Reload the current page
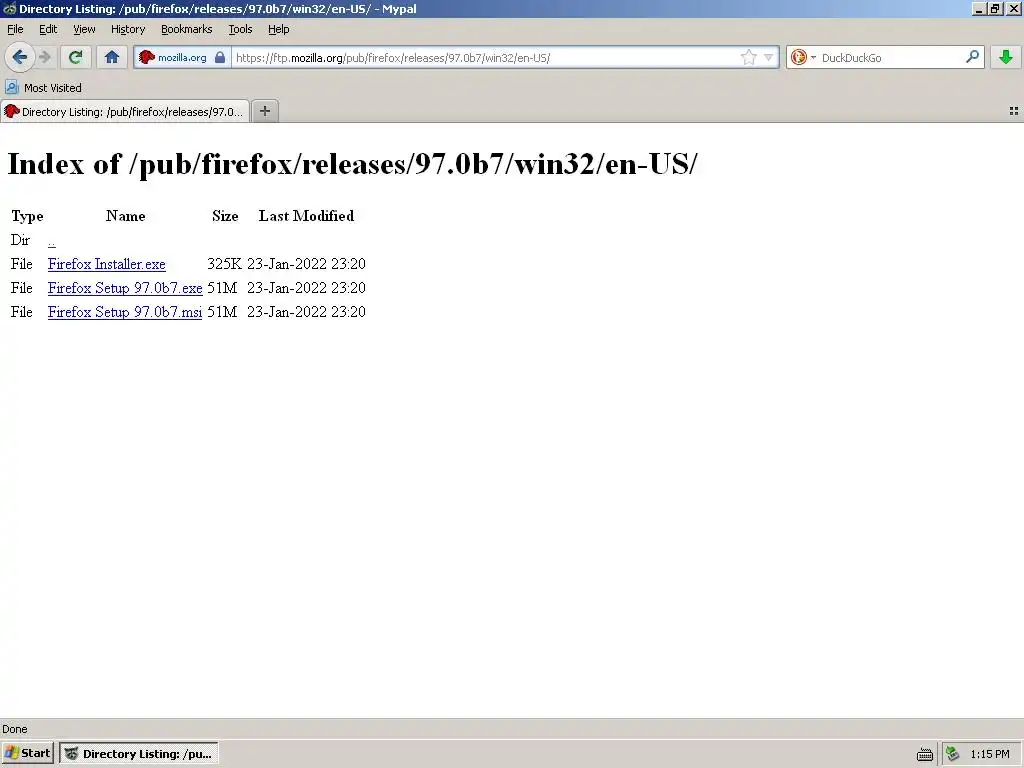 [75, 57]
